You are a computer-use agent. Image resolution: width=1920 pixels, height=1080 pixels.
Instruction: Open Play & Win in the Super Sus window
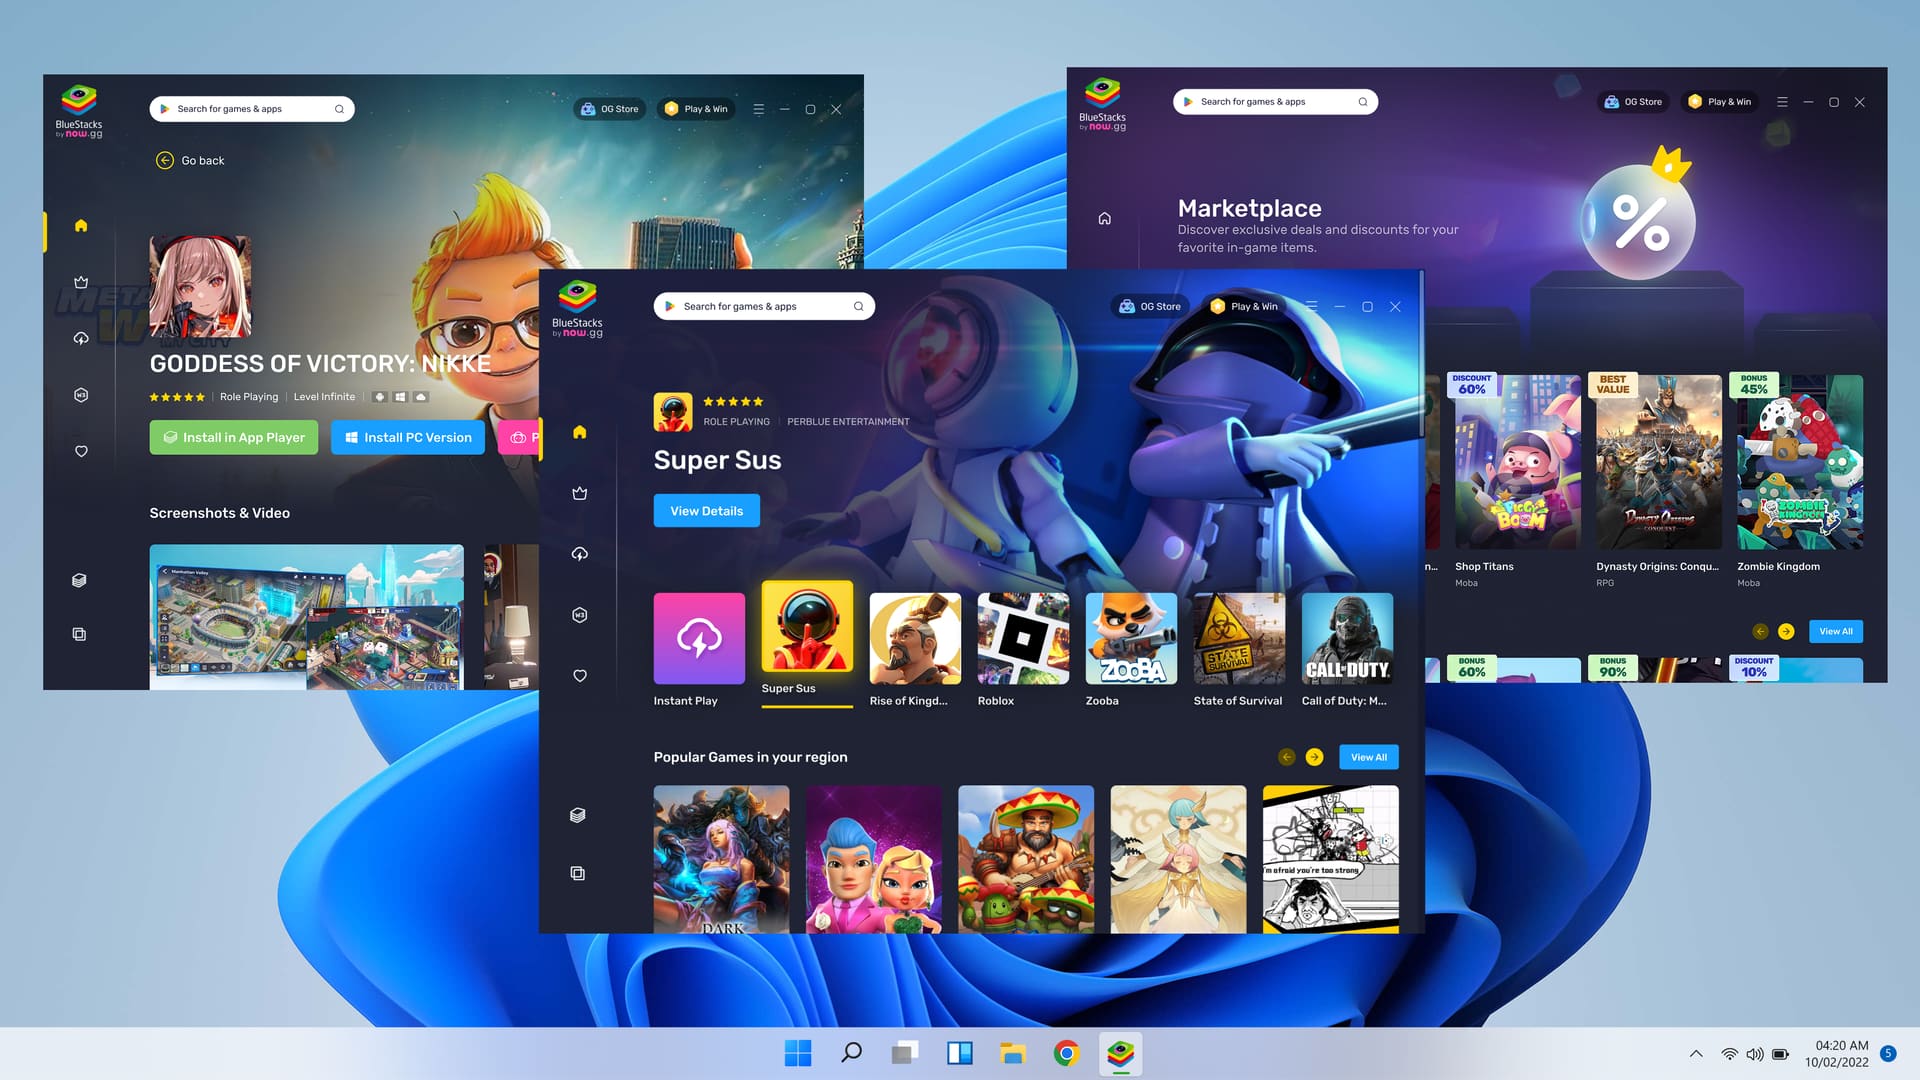coord(1244,306)
